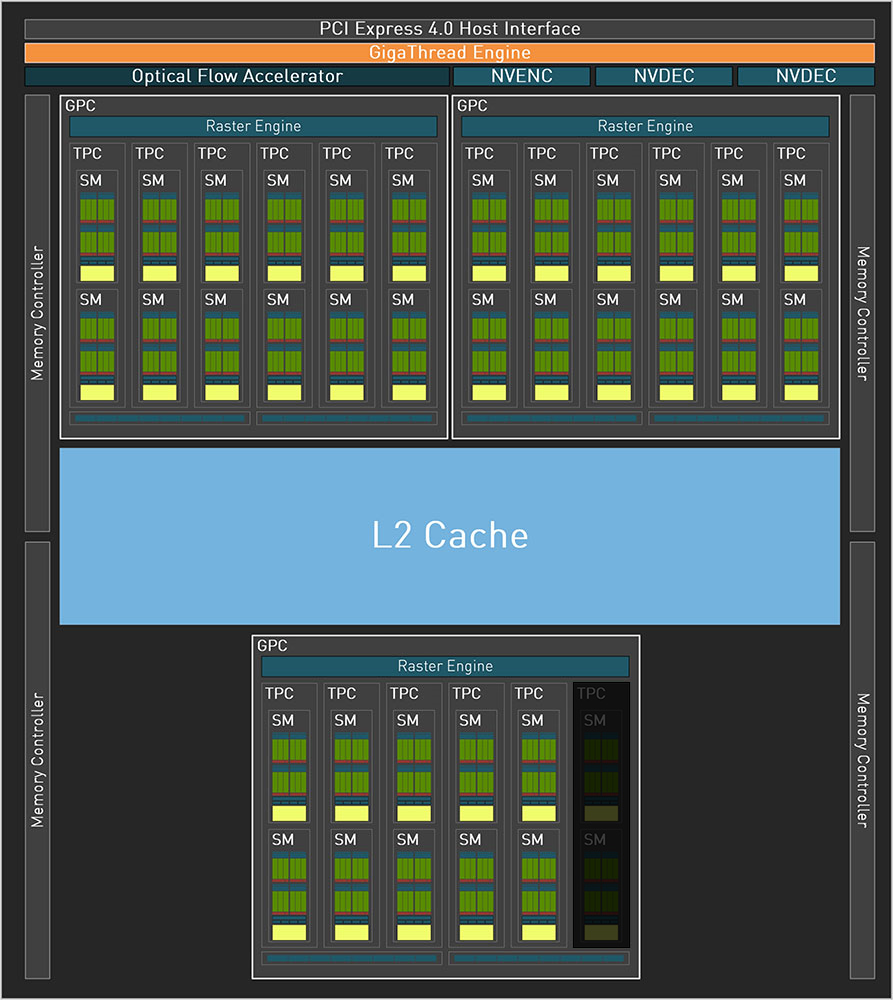This screenshot has height=1000, width=893.
Task: Select the NVENC block
Action: (522, 76)
